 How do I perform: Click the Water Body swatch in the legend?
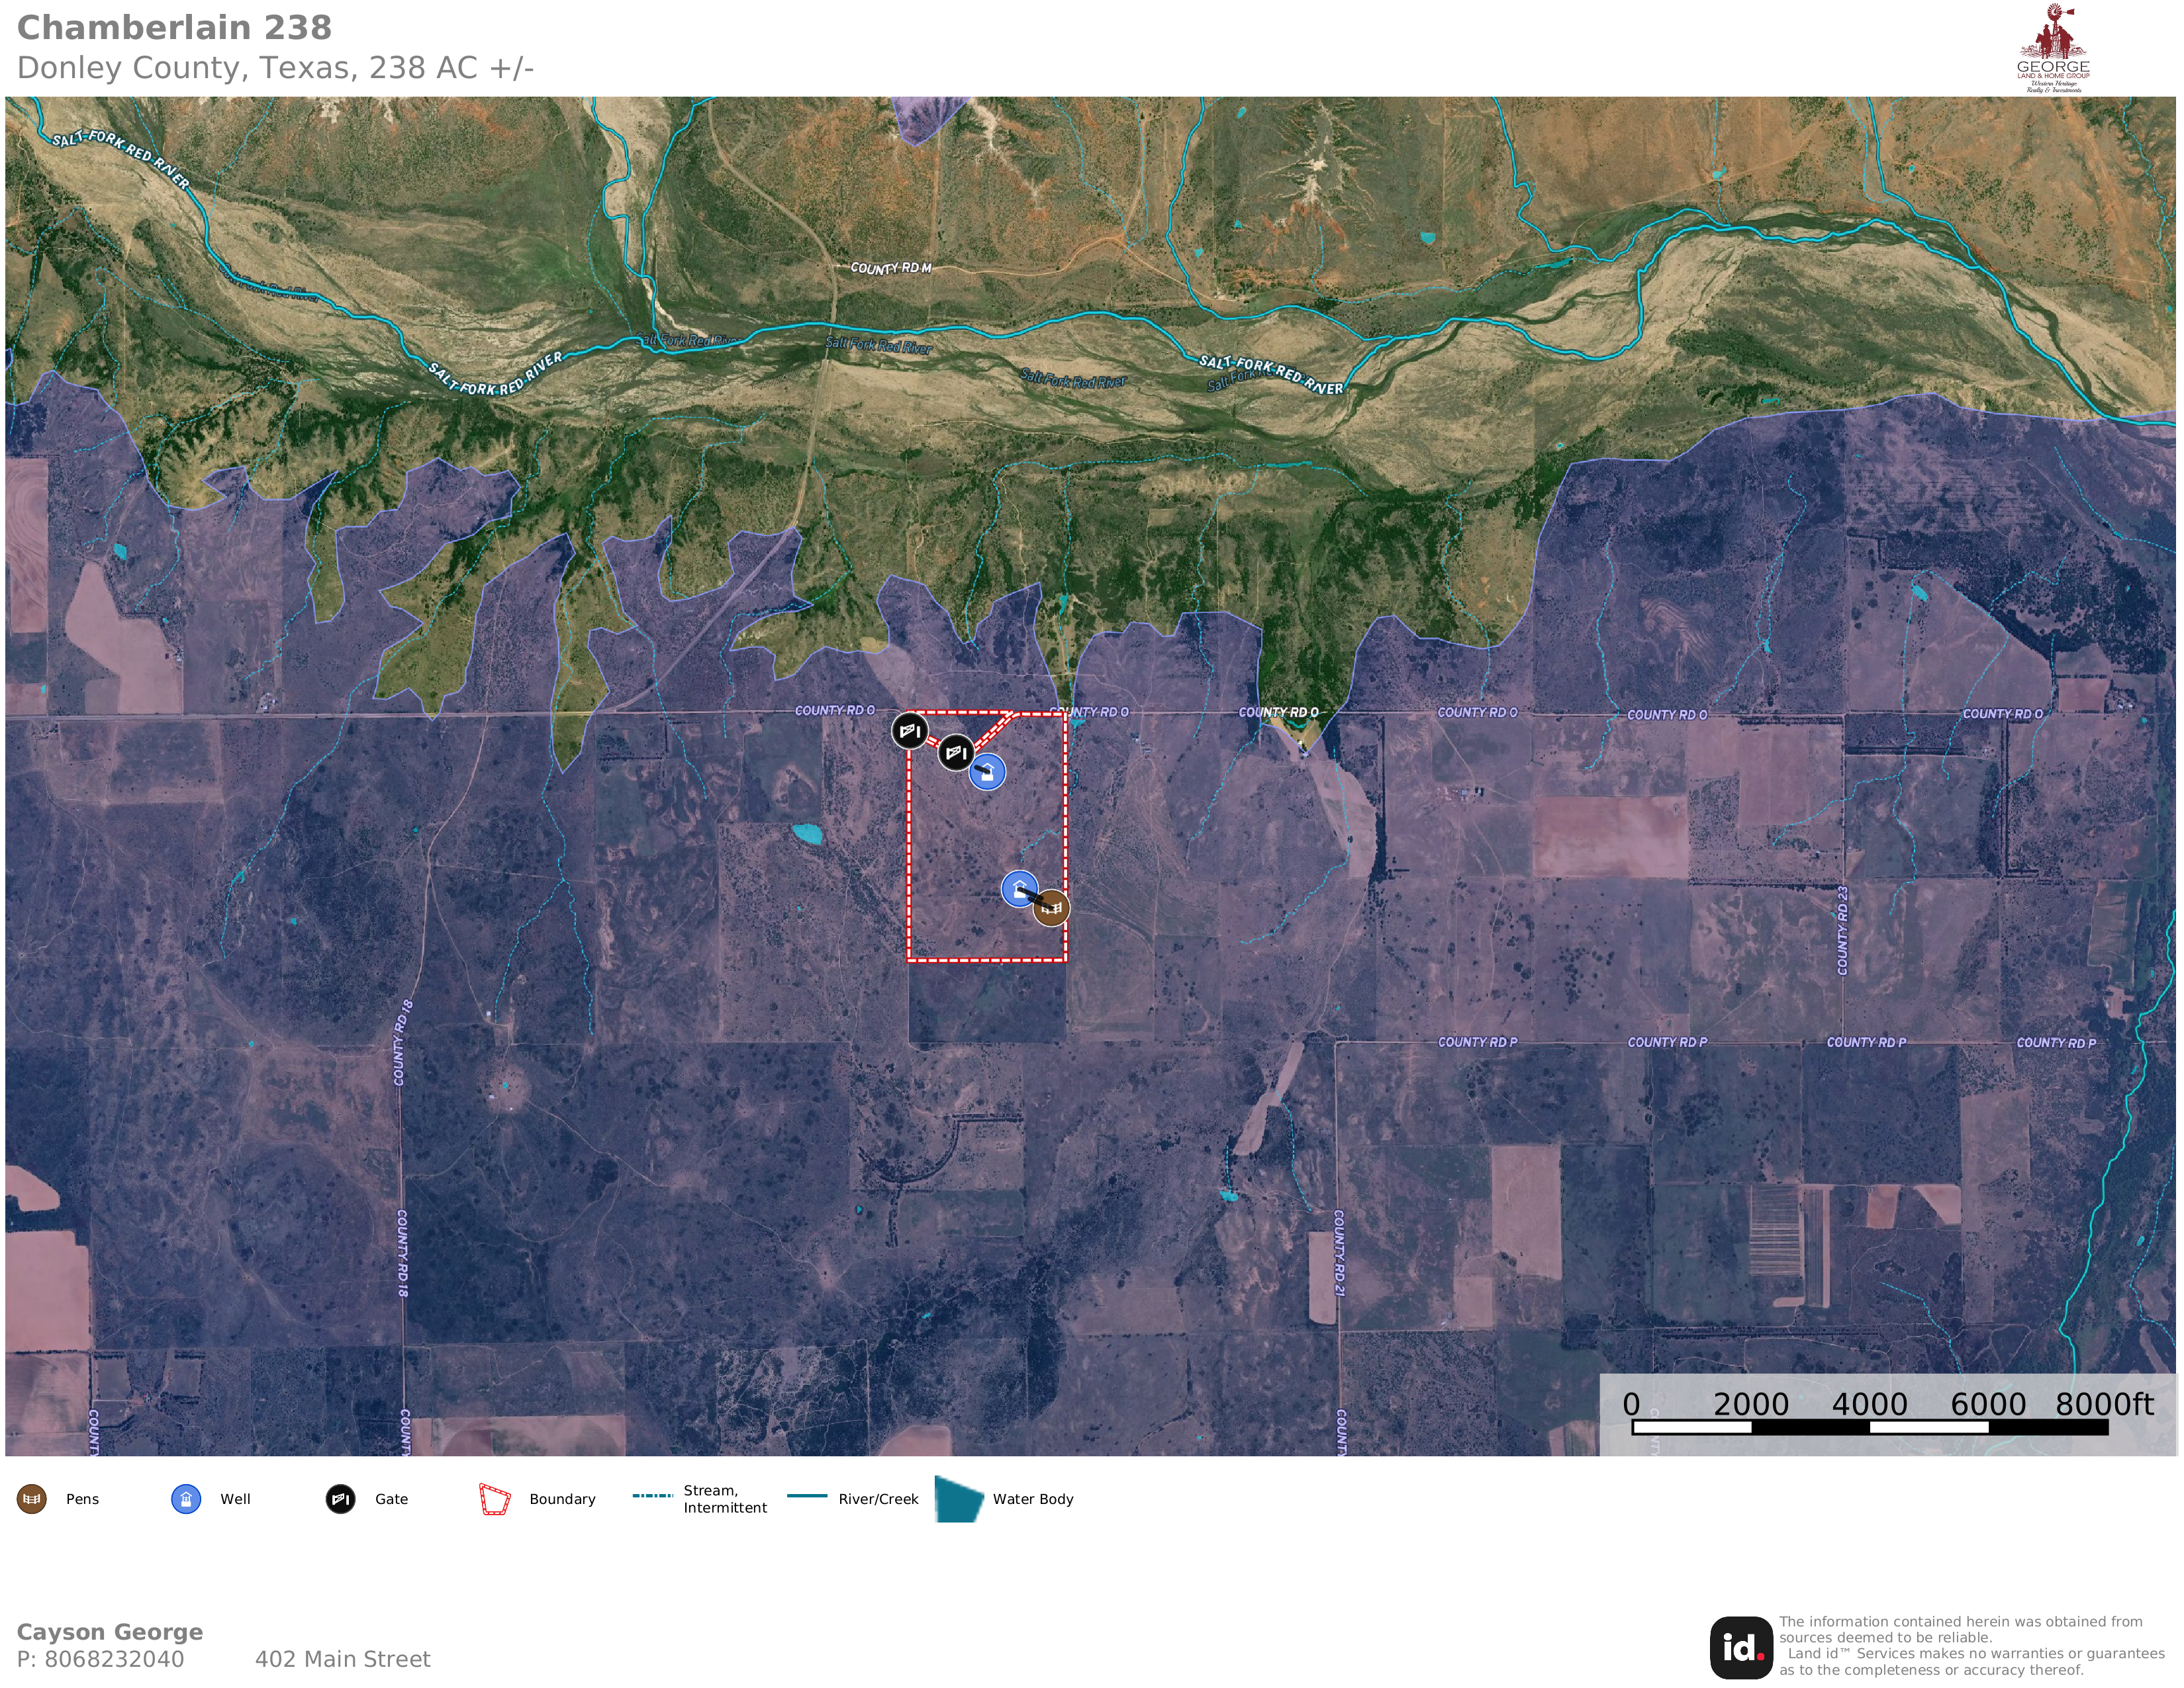[958, 1499]
